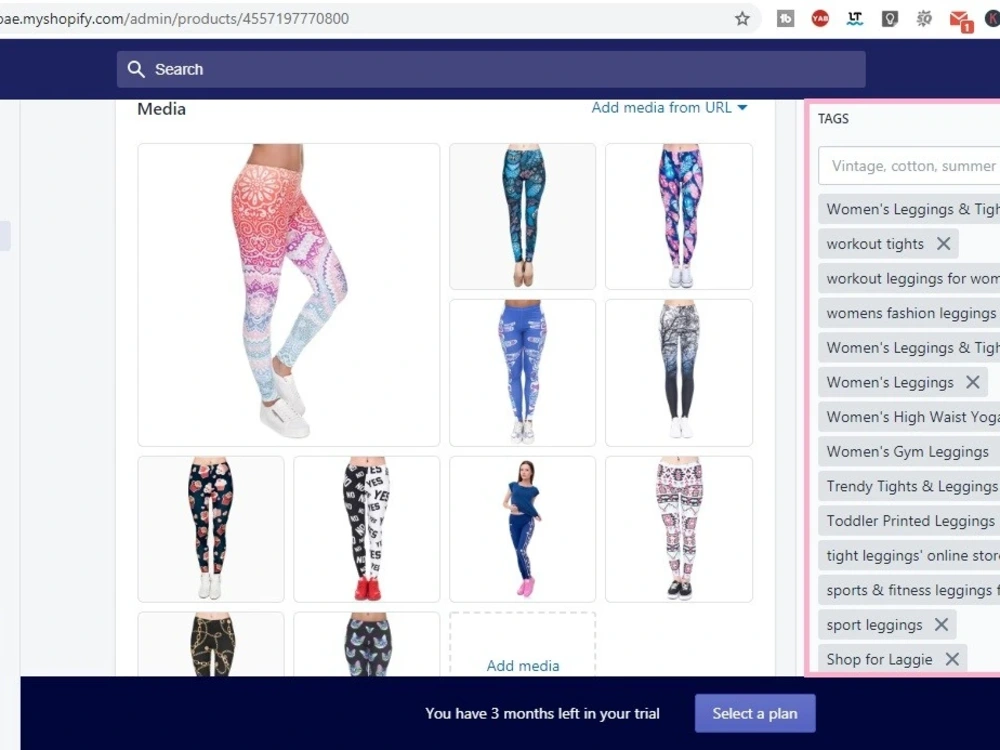Screen dimensions: 1000x750
Task: Click the 'Trendy Tights & Leggings' tag
Action: coord(911,486)
